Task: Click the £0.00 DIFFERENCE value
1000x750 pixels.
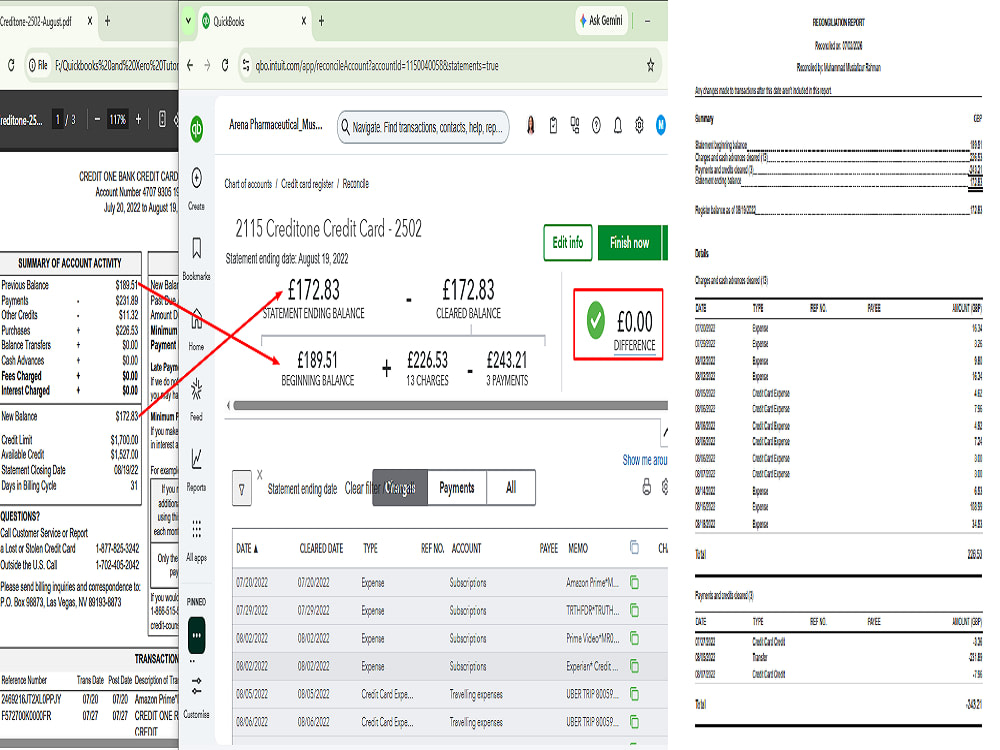Action: click(x=635, y=321)
